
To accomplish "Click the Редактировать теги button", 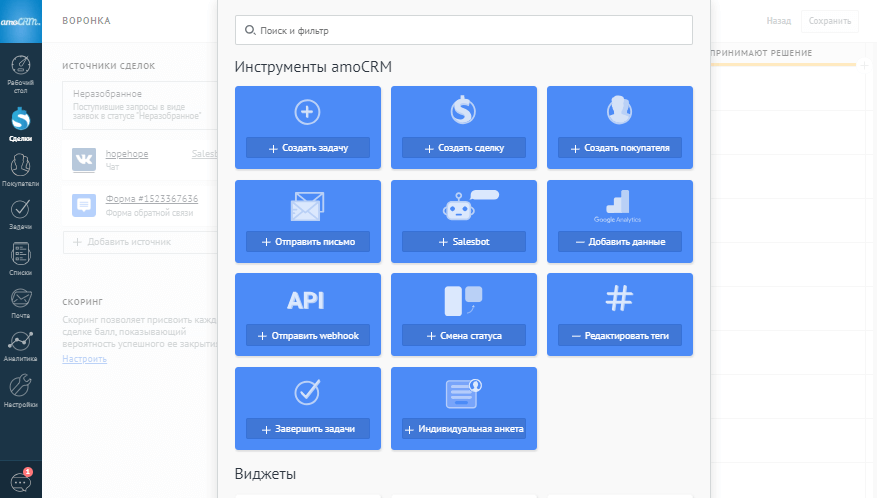I will point(620,336).
